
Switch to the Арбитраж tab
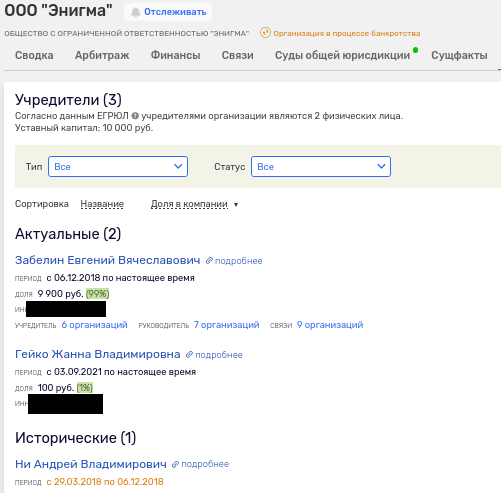(x=102, y=55)
